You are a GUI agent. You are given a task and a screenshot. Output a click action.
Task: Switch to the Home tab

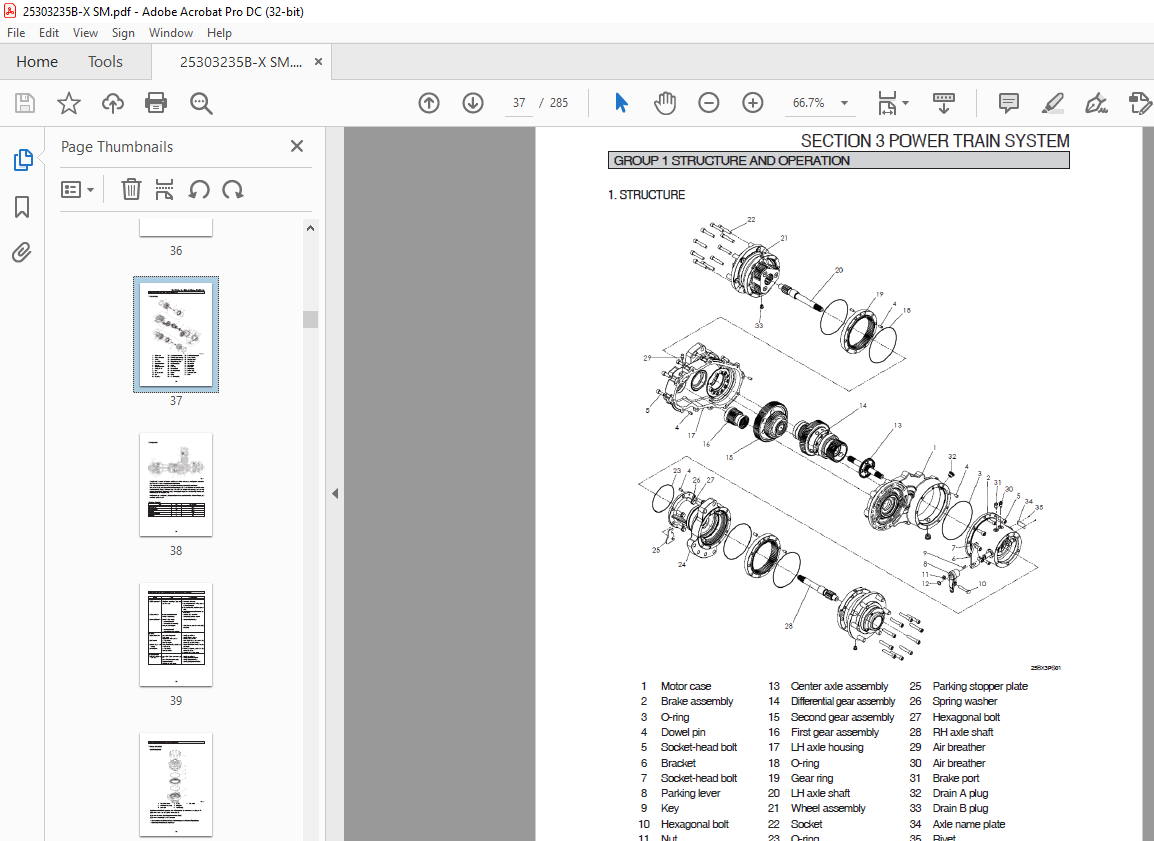click(x=37, y=62)
